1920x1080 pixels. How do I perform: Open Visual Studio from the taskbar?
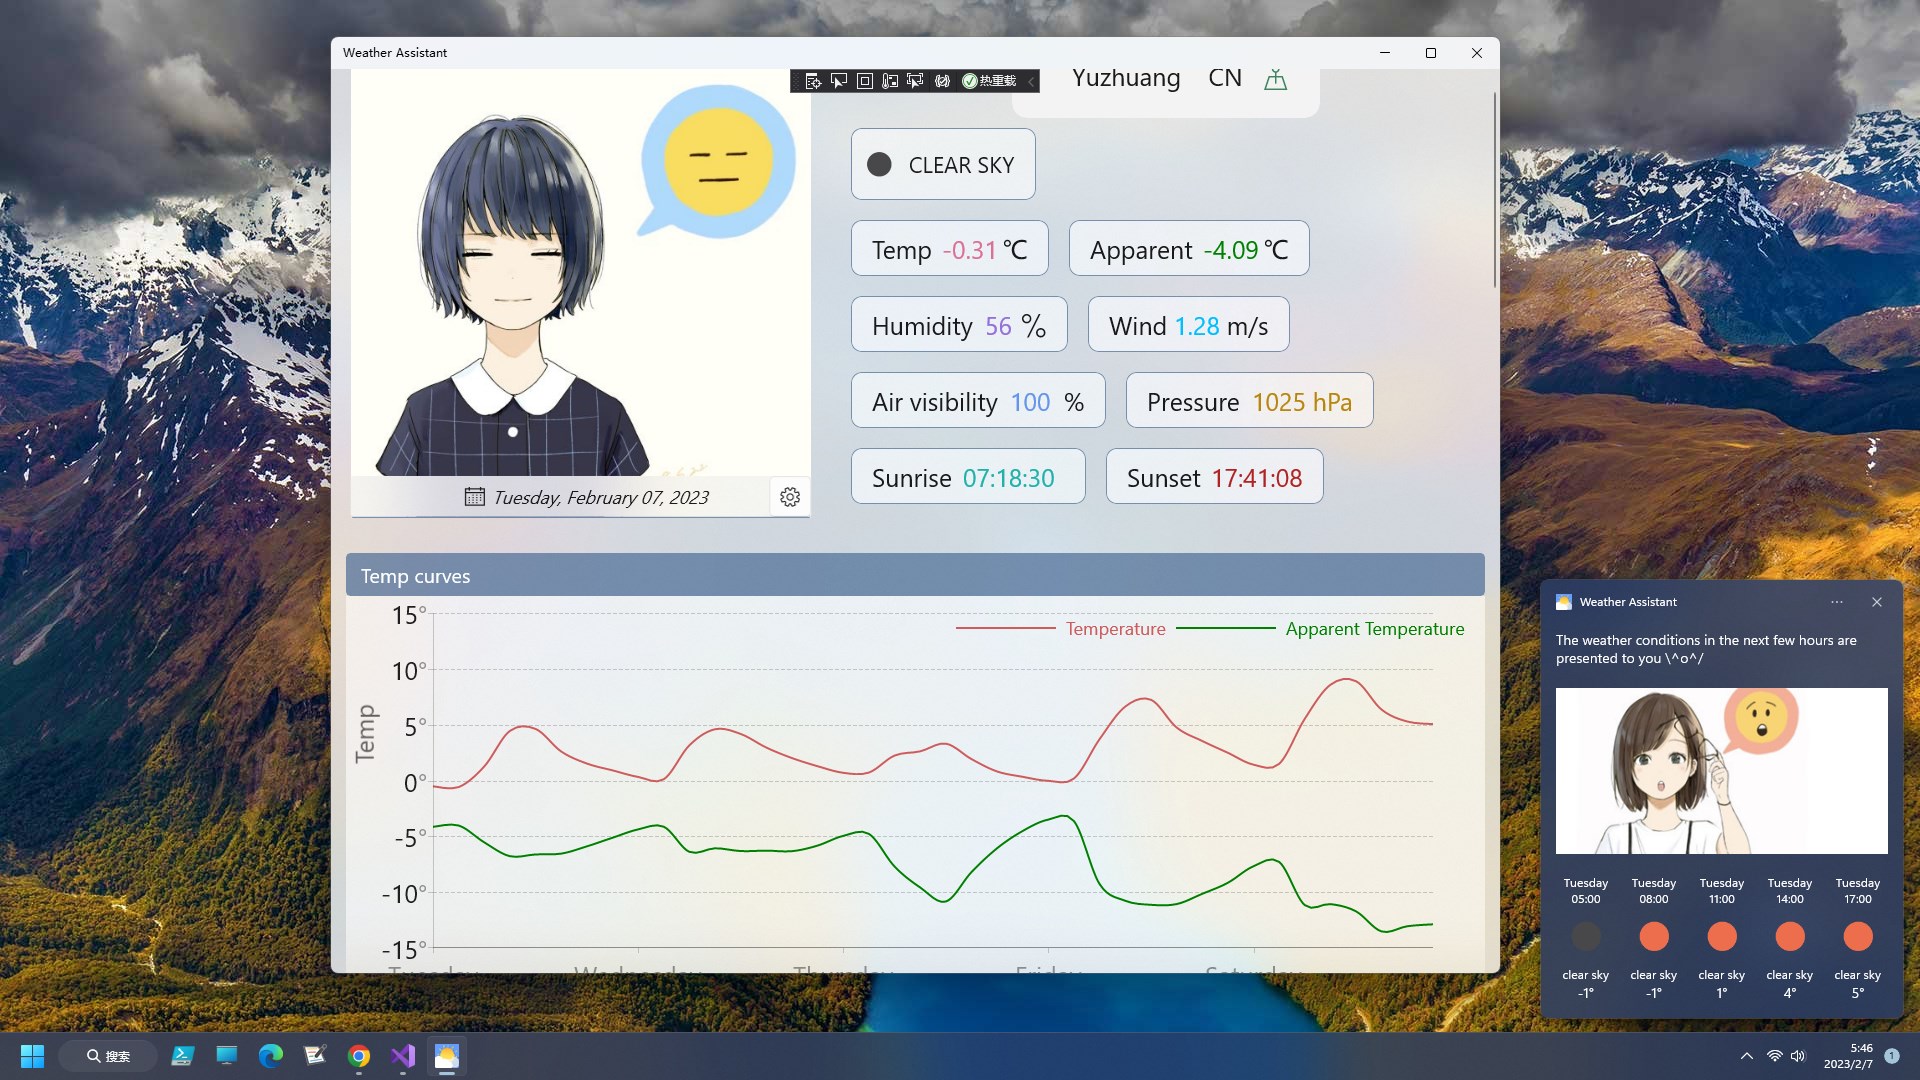click(x=403, y=1056)
